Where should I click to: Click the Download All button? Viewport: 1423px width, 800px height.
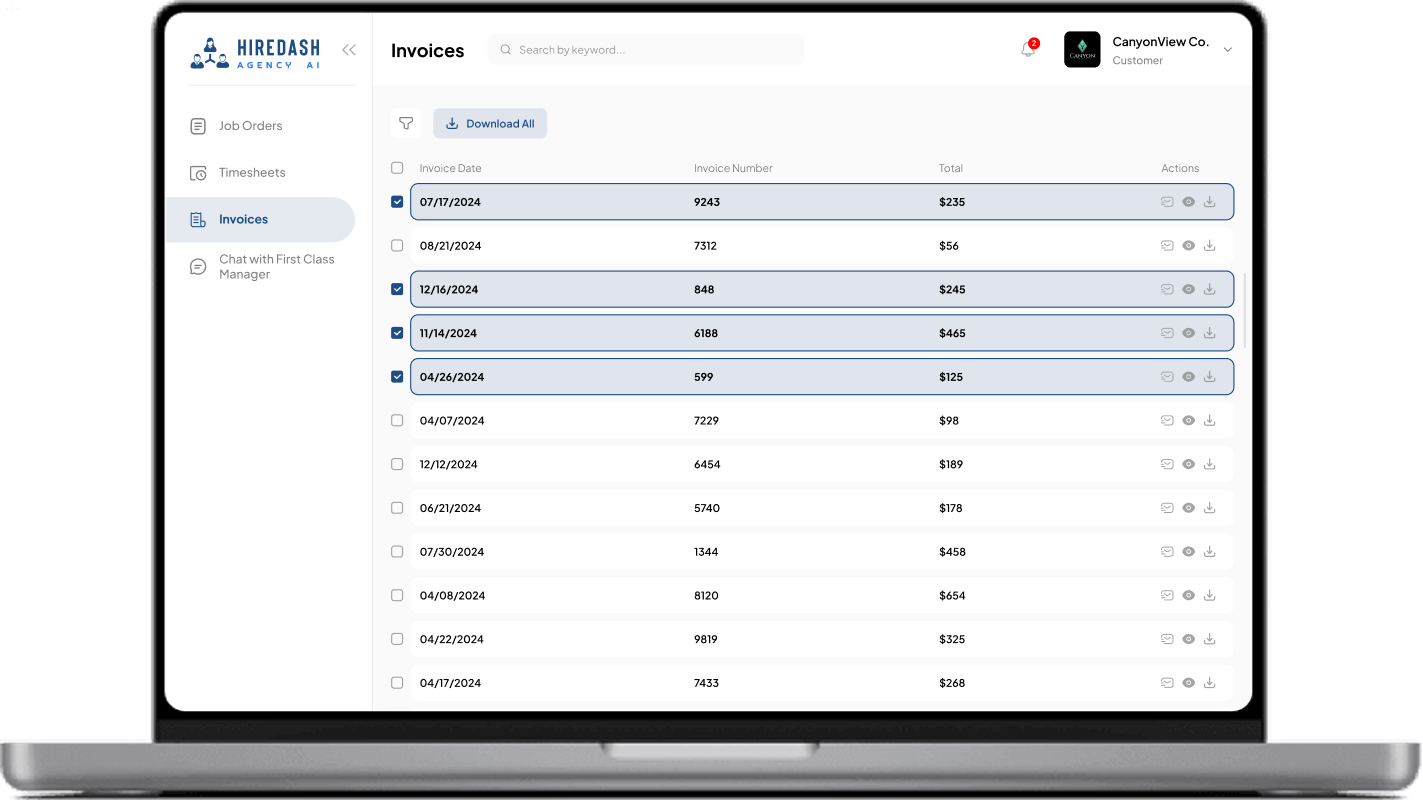click(490, 123)
